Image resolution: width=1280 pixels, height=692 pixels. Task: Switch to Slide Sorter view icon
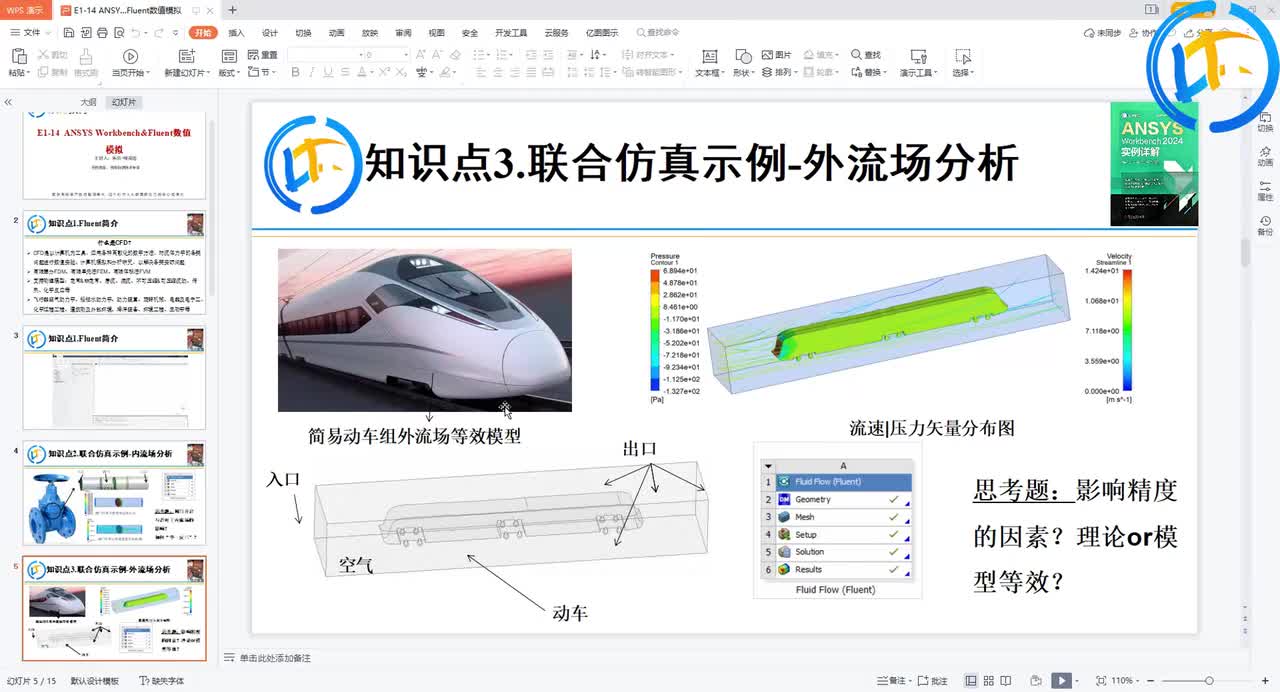(990, 681)
